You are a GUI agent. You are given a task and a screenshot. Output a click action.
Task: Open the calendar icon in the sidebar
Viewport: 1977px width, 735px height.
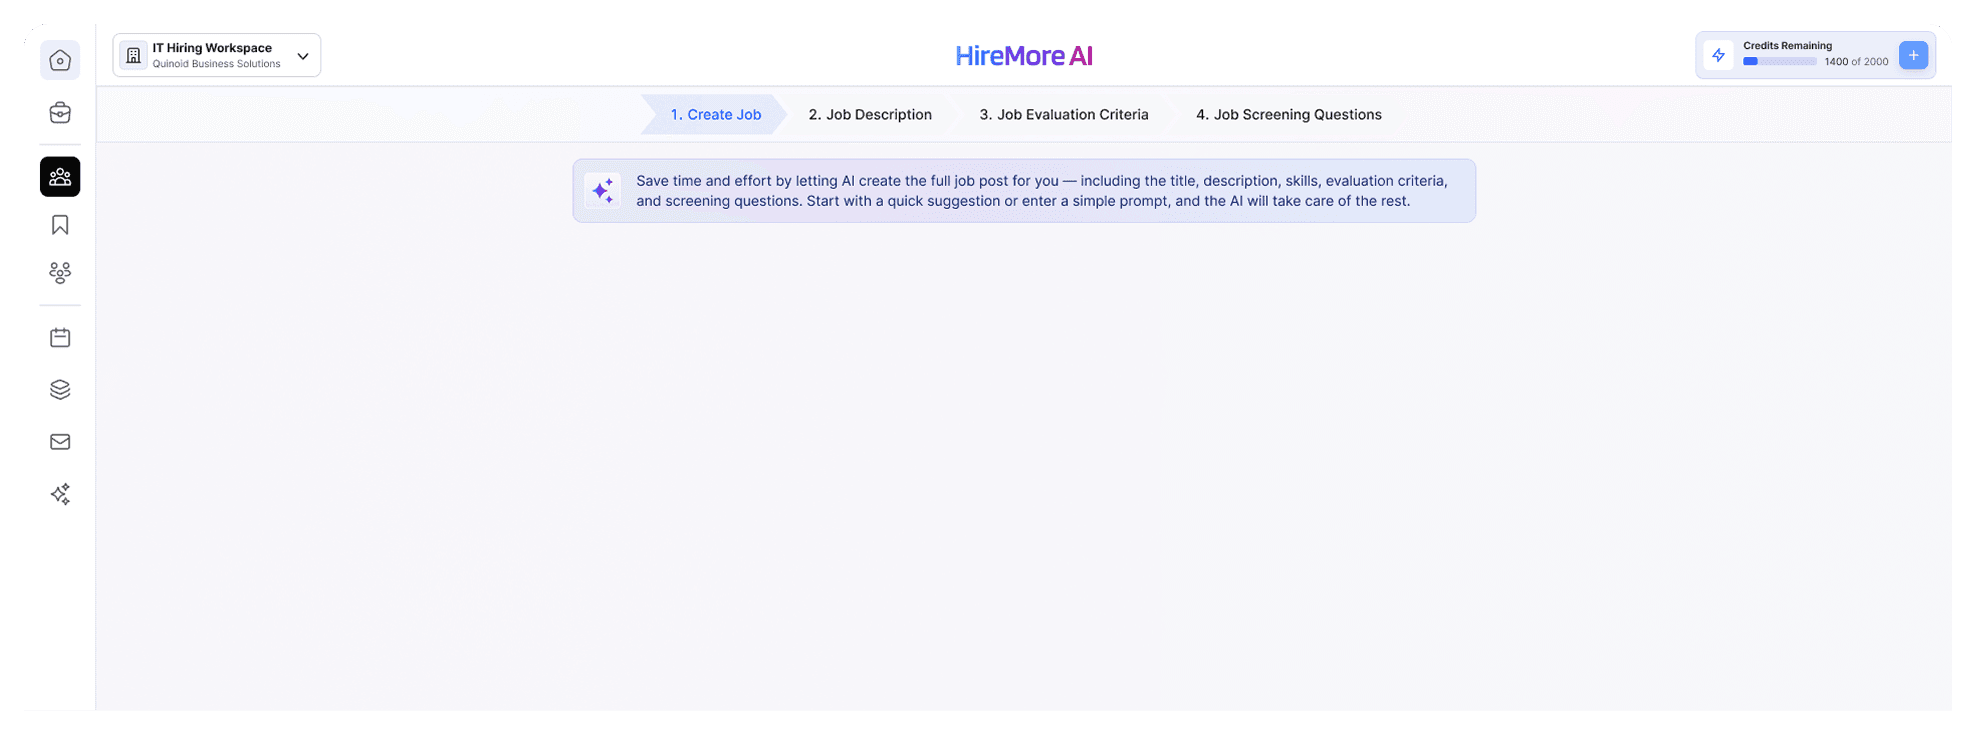[60, 338]
